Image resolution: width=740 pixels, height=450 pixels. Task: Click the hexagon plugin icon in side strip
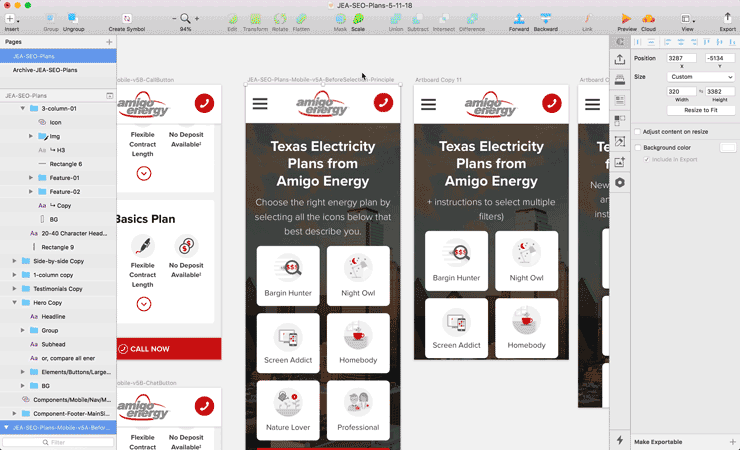pyautogui.click(x=620, y=183)
